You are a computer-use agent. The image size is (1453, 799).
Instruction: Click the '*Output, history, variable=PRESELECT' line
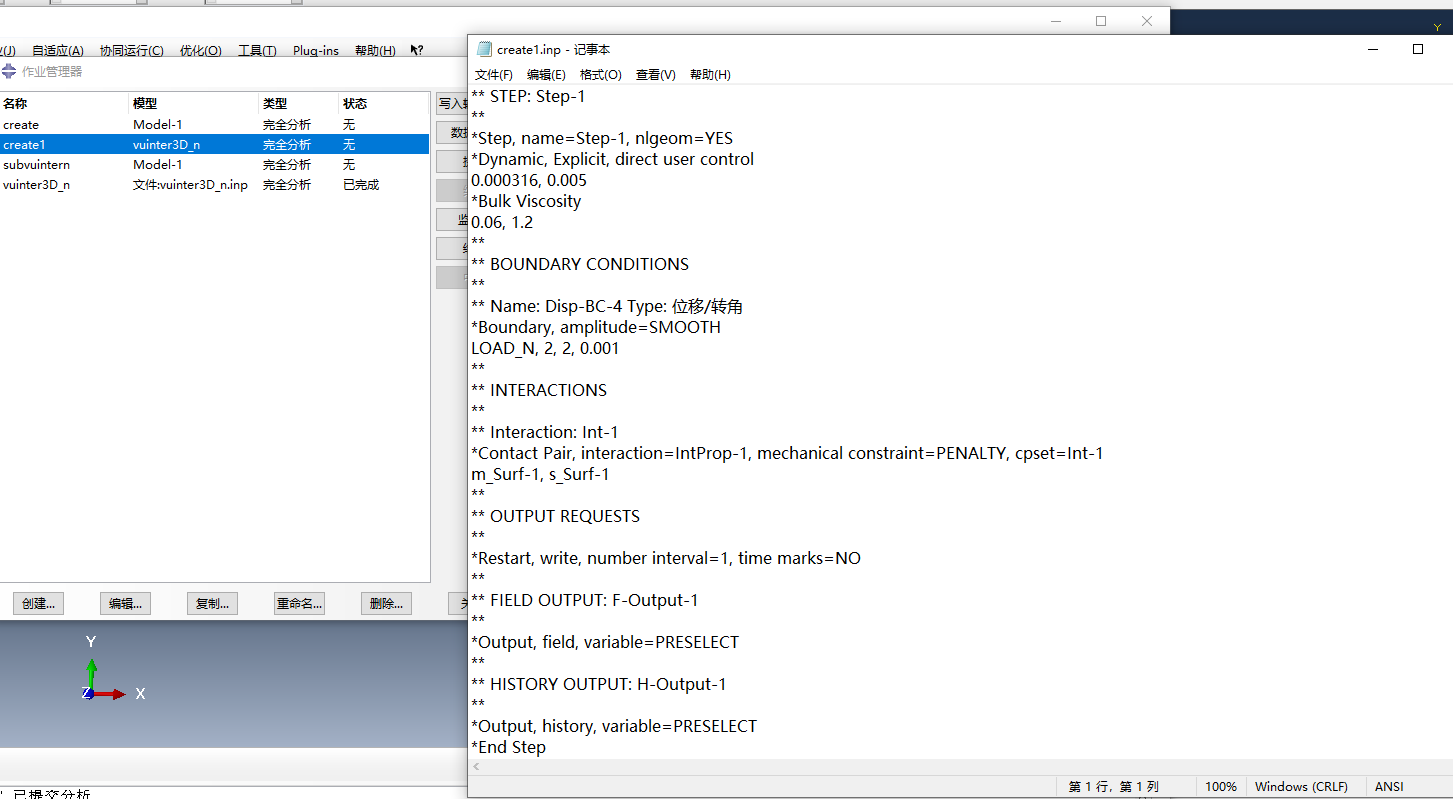click(x=614, y=726)
